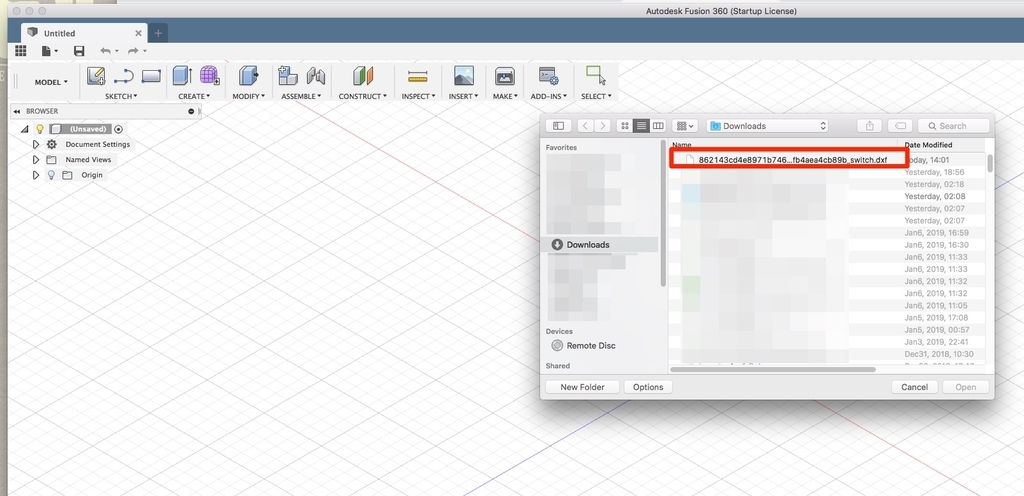Click the New Component assemble icon
Viewport: 1024px width, 496px height.
click(288, 76)
